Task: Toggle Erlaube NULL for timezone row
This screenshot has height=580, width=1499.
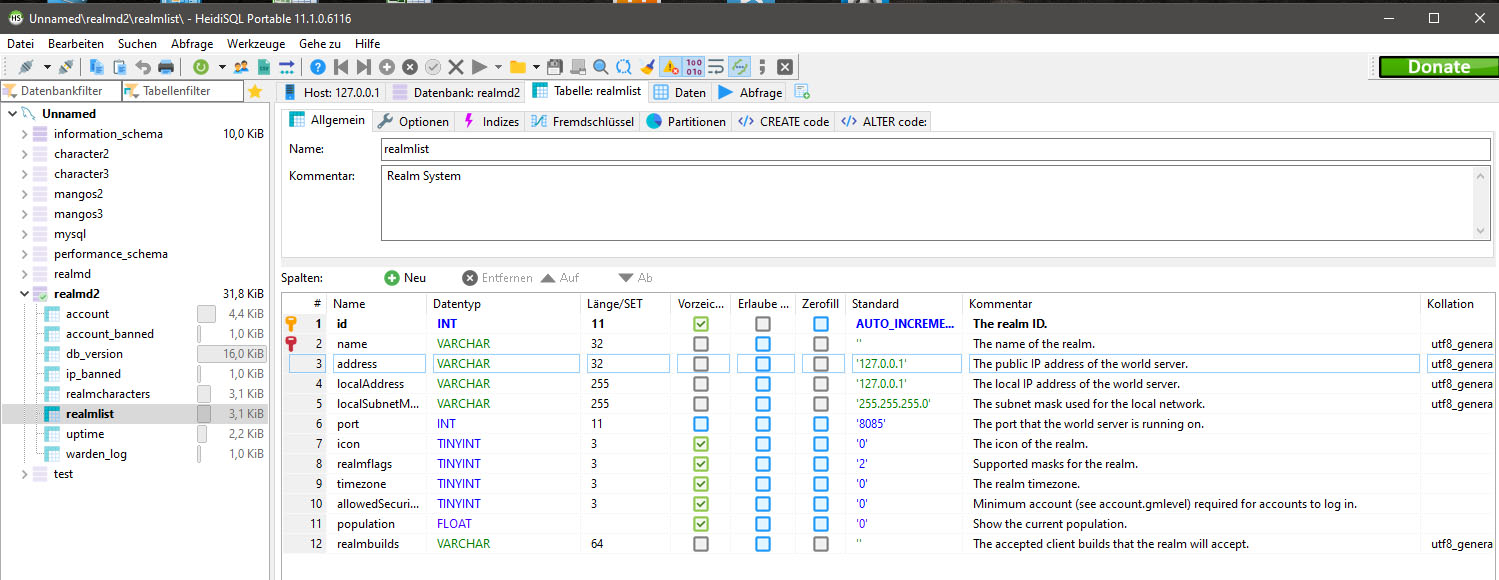Action: tap(763, 484)
